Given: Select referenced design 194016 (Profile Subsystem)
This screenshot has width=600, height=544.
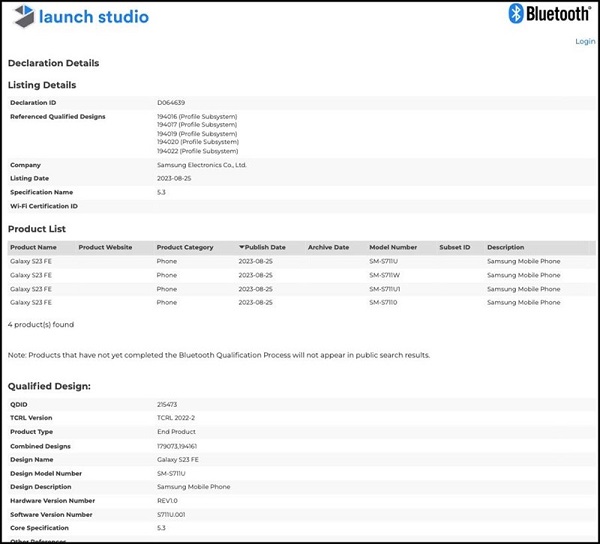Looking at the screenshot, I should (197, 117).
